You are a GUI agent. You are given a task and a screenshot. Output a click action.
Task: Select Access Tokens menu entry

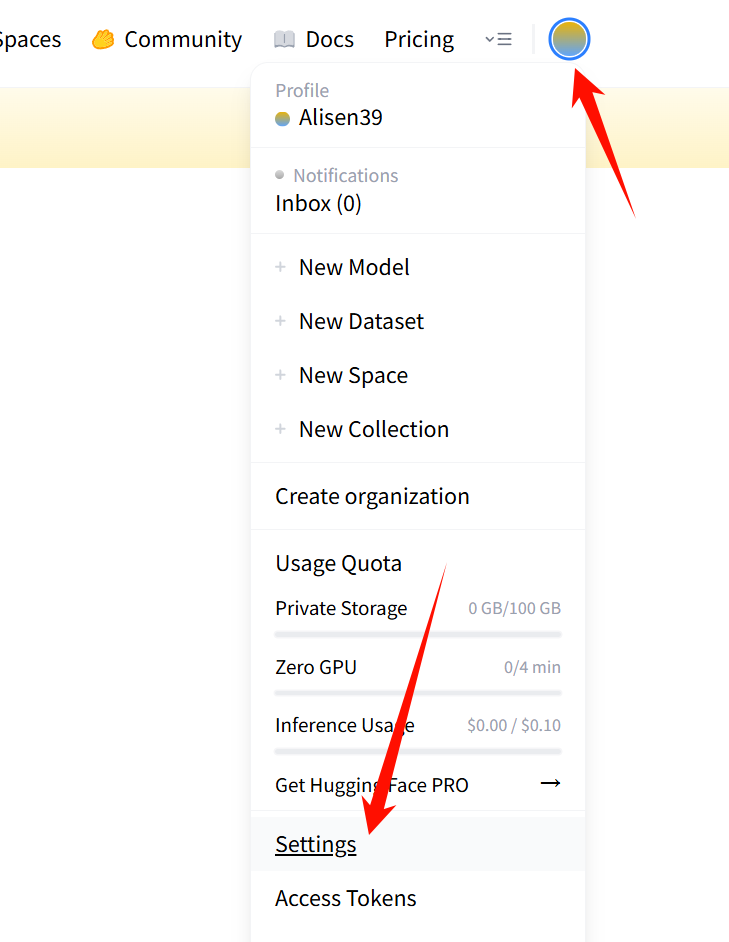click(346, 899)
